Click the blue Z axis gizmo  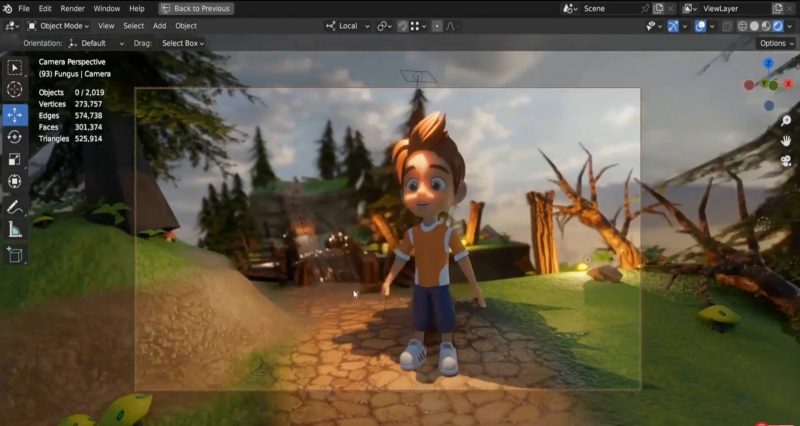[x=768, y=63]
